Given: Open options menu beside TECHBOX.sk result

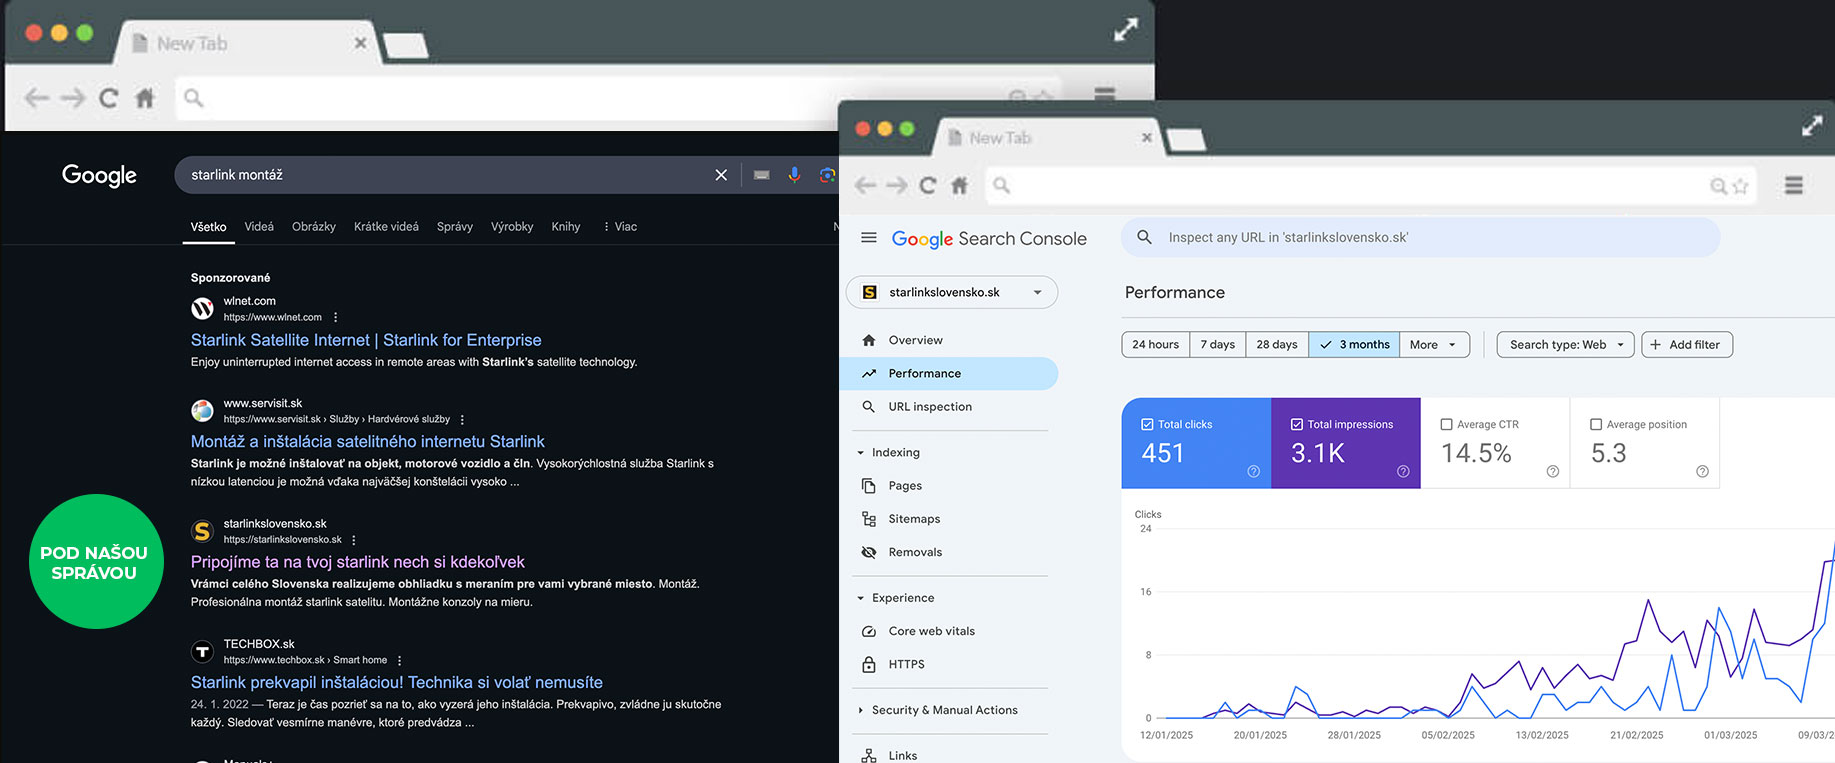Looking at the screenshot, I should [x=399, y=661].
